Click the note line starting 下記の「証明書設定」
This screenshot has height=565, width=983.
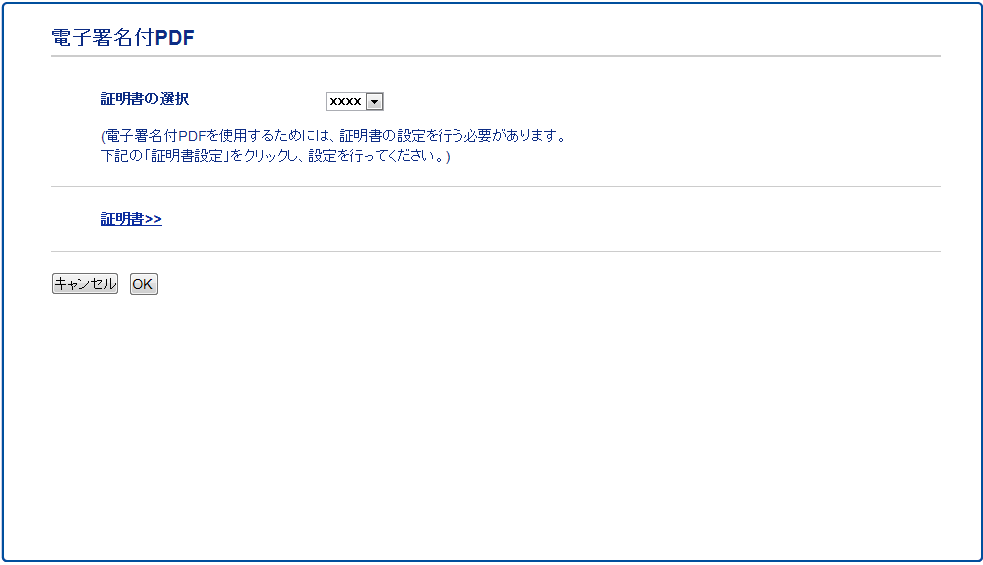(x=275, y=156)
